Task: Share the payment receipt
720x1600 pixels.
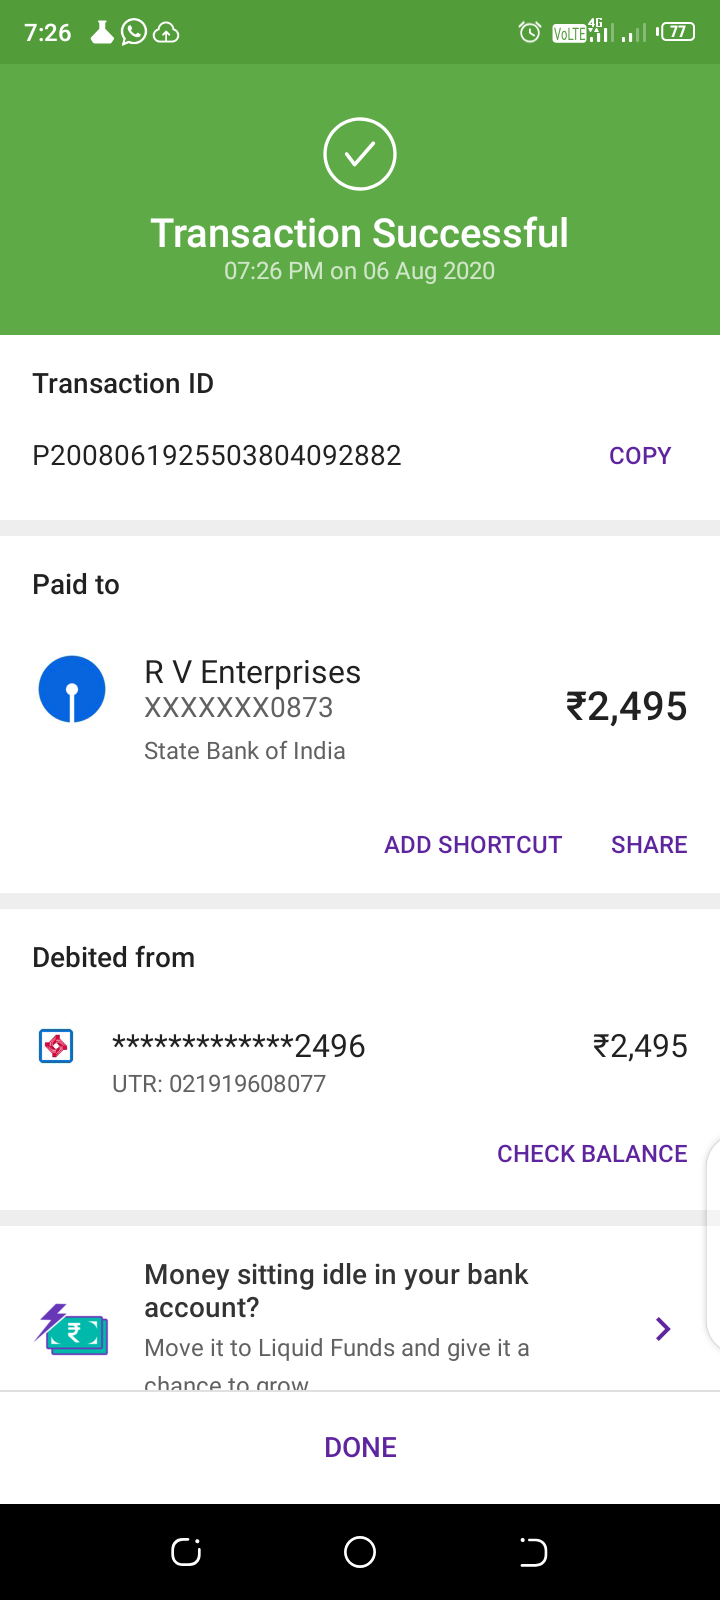Action: point(649,845)
